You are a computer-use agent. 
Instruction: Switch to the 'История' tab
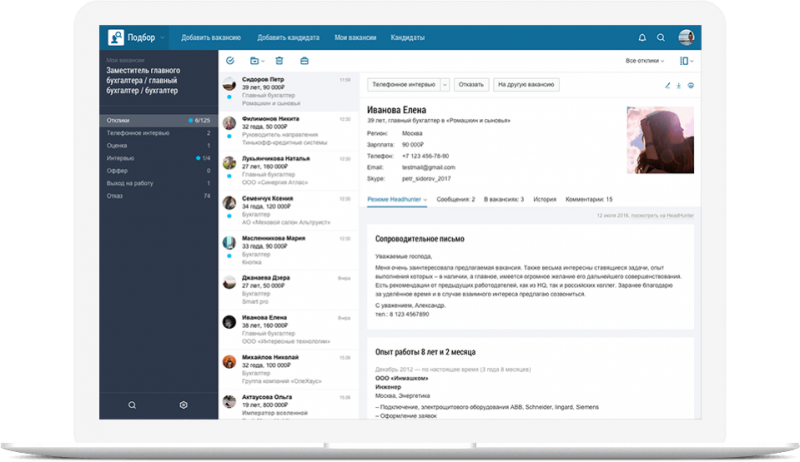coord(544,200)
